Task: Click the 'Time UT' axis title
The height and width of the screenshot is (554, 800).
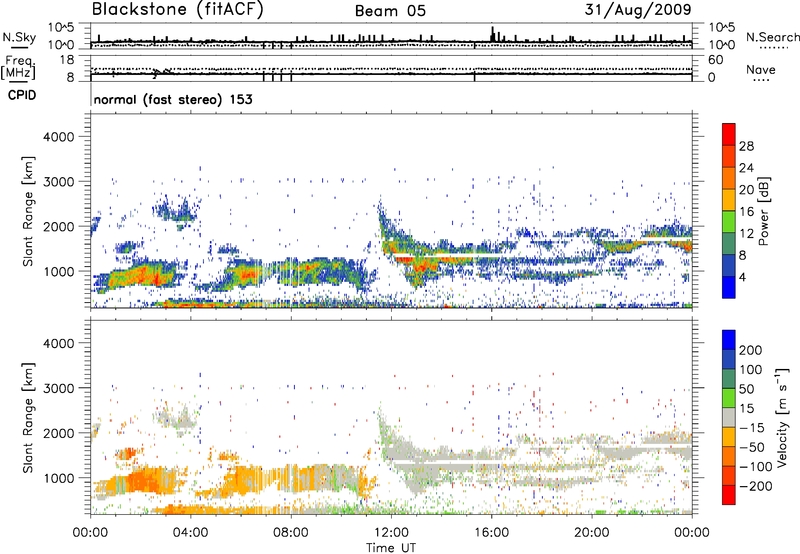Action: (391, 548)
